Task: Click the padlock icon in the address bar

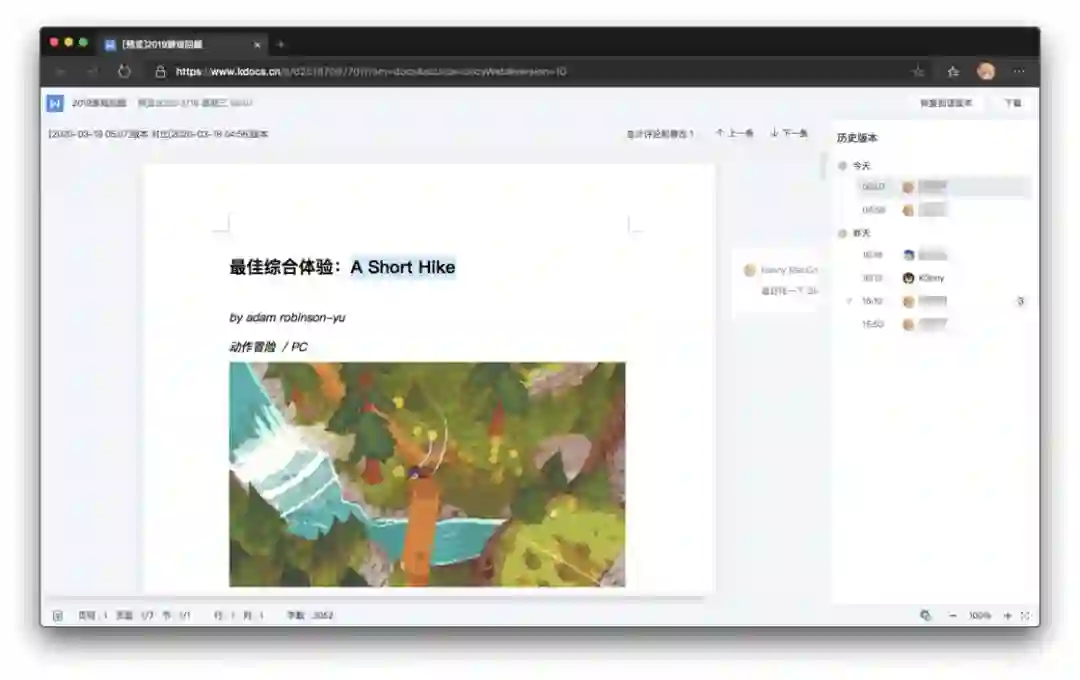Action: pos(160,71)
